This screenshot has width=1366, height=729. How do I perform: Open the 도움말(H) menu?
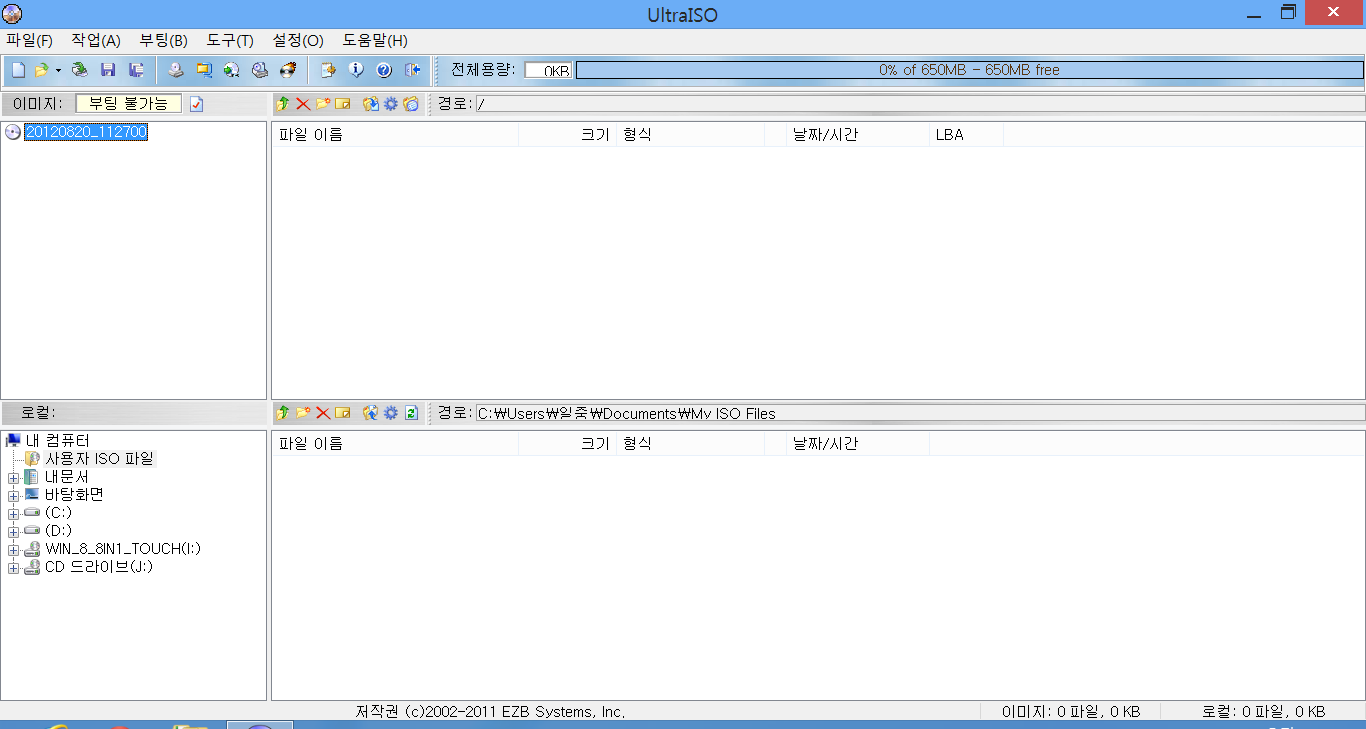click(x=375, y=41)
